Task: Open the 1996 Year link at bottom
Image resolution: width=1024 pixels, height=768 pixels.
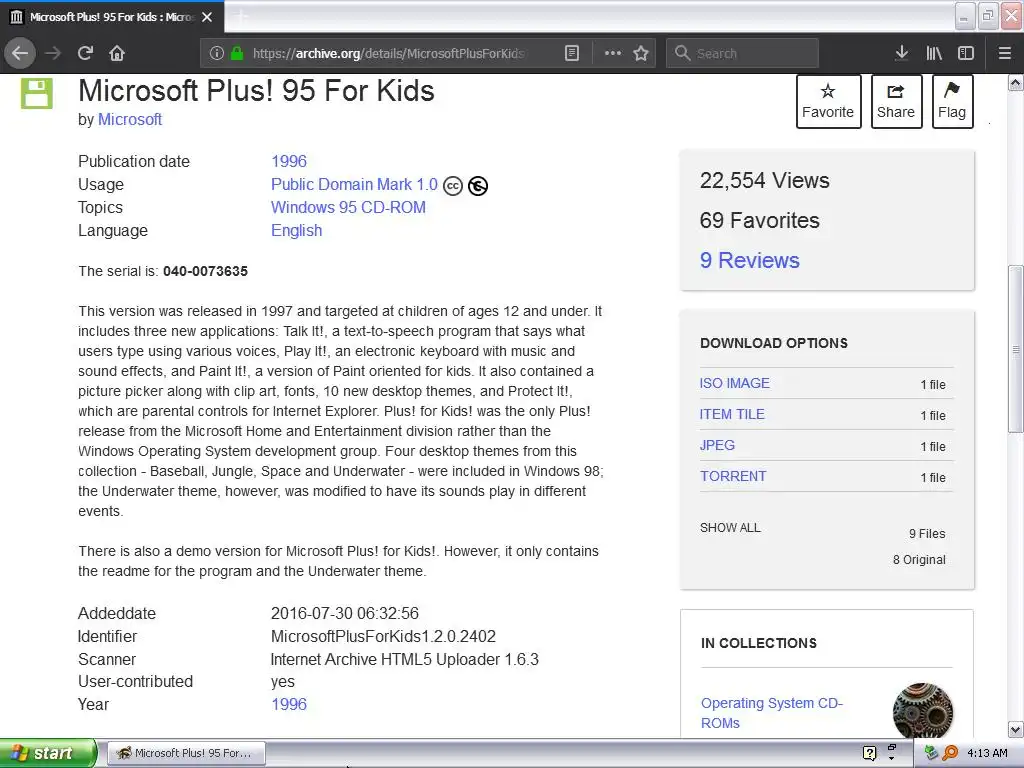Action: pyautogui.click(x=289, y=705)
